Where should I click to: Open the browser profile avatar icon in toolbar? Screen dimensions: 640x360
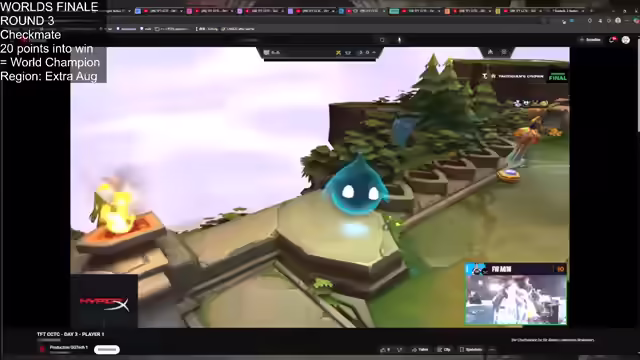[618, 20]
